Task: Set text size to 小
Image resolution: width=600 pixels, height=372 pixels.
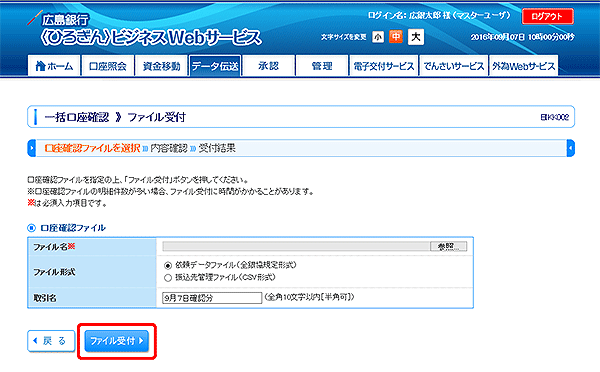Action: 378,37
